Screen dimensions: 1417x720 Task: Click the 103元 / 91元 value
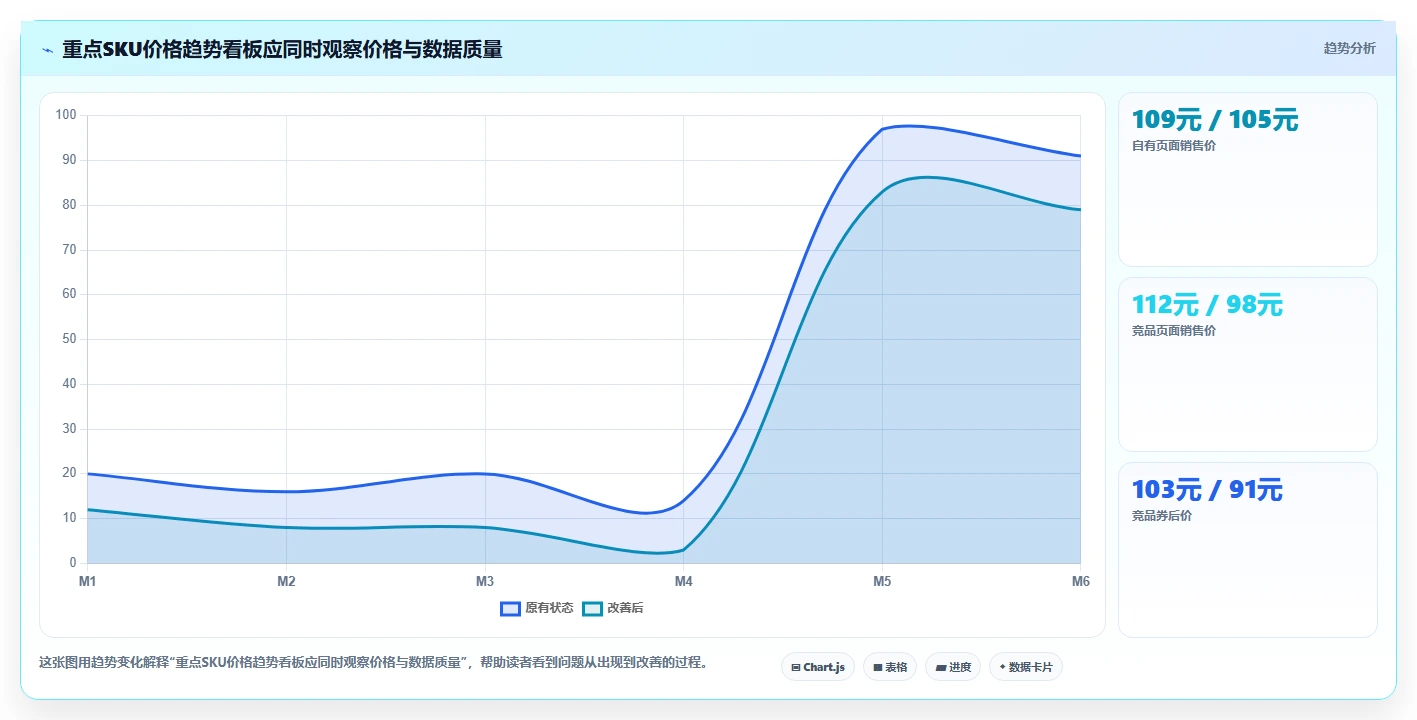pyautogui.click(x=1207, y=490)
